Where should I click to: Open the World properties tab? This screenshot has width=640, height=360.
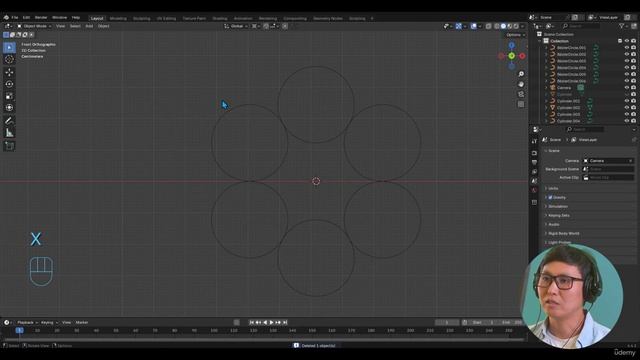click(534, 190)
